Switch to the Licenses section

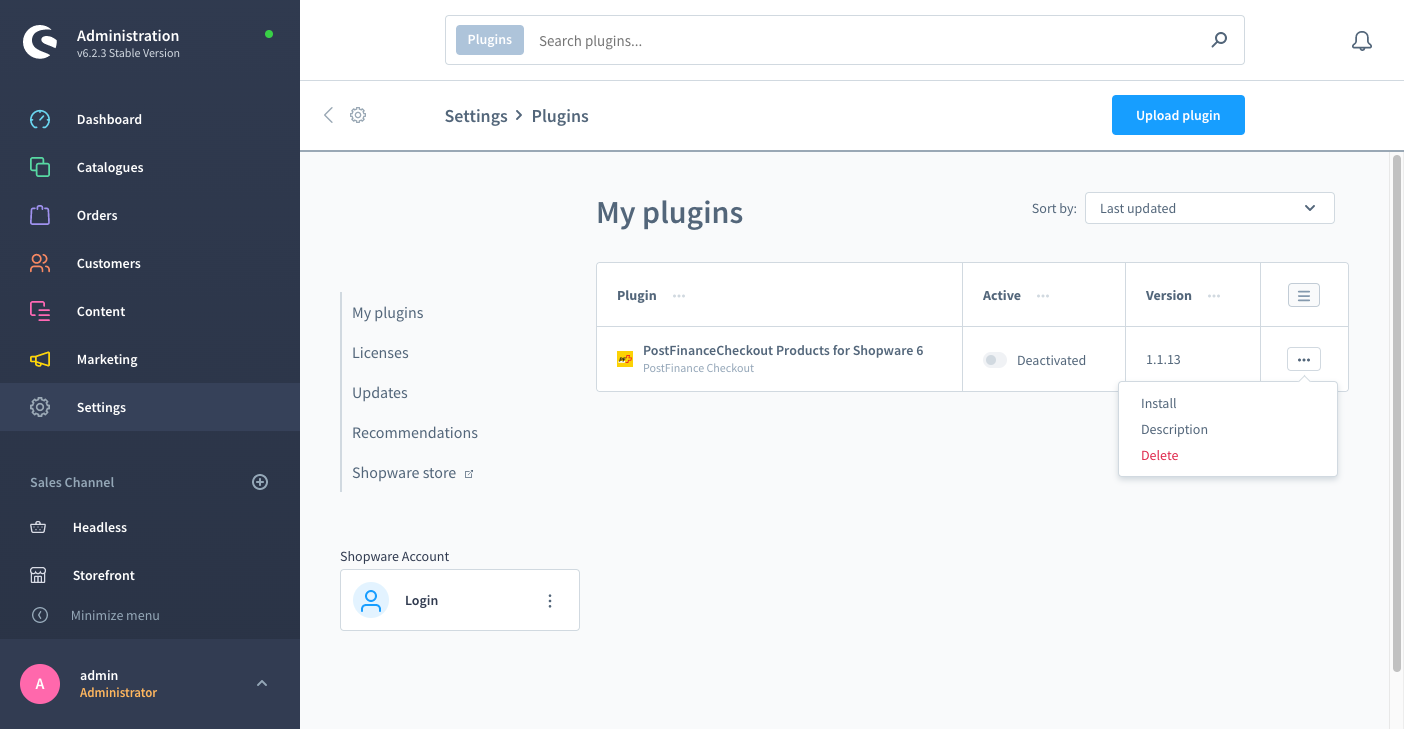pos(381,352)
